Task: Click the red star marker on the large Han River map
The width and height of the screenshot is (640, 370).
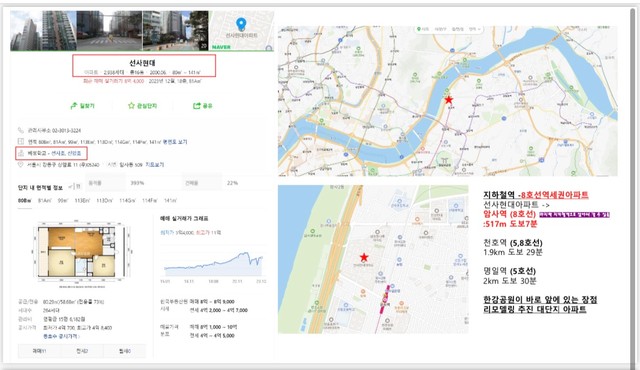Action: (449, 100)
